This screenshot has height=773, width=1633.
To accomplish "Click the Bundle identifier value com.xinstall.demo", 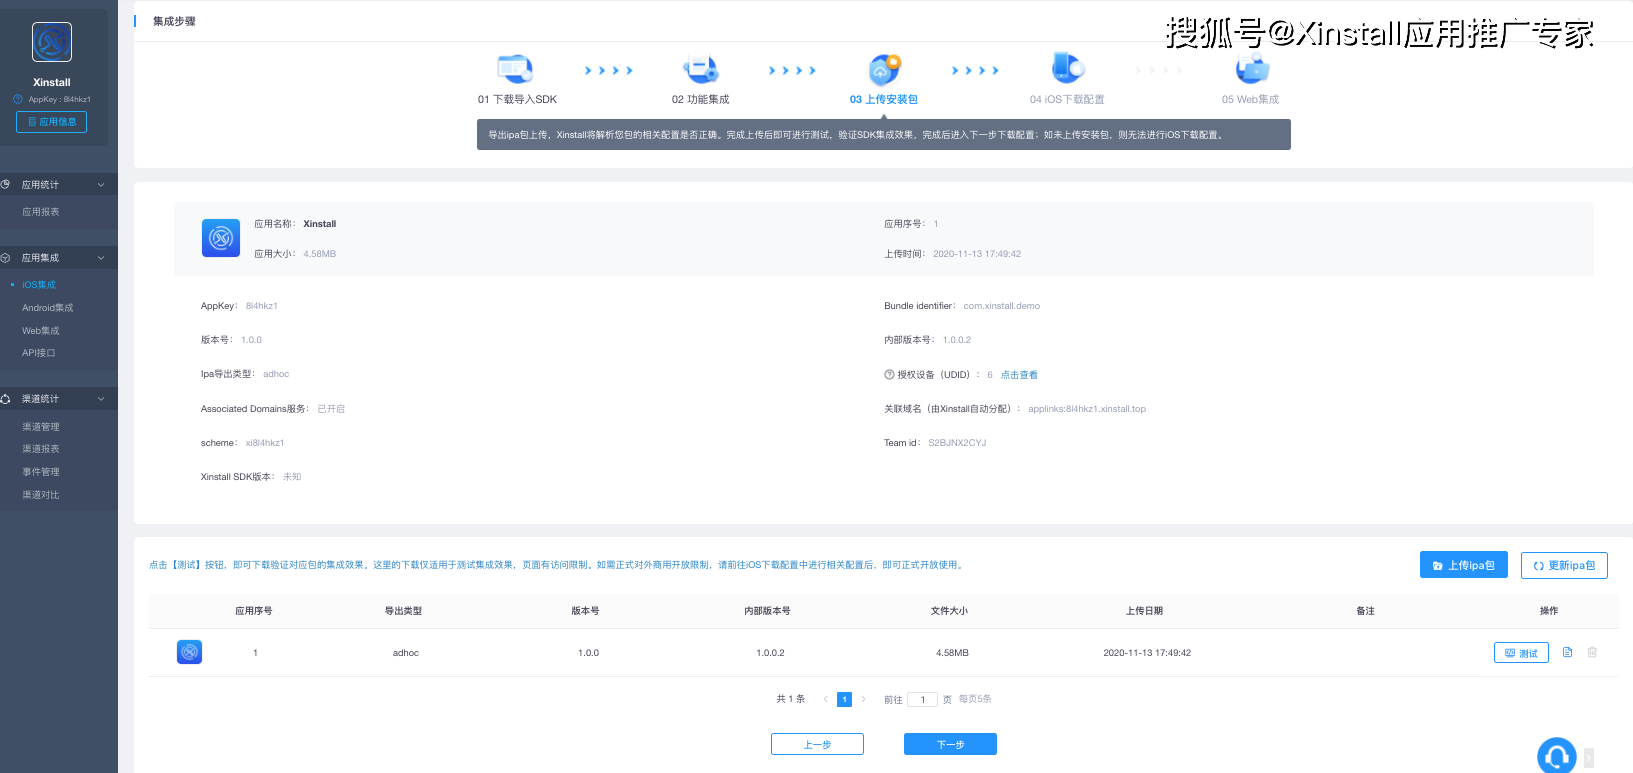I will [1001, 306].
